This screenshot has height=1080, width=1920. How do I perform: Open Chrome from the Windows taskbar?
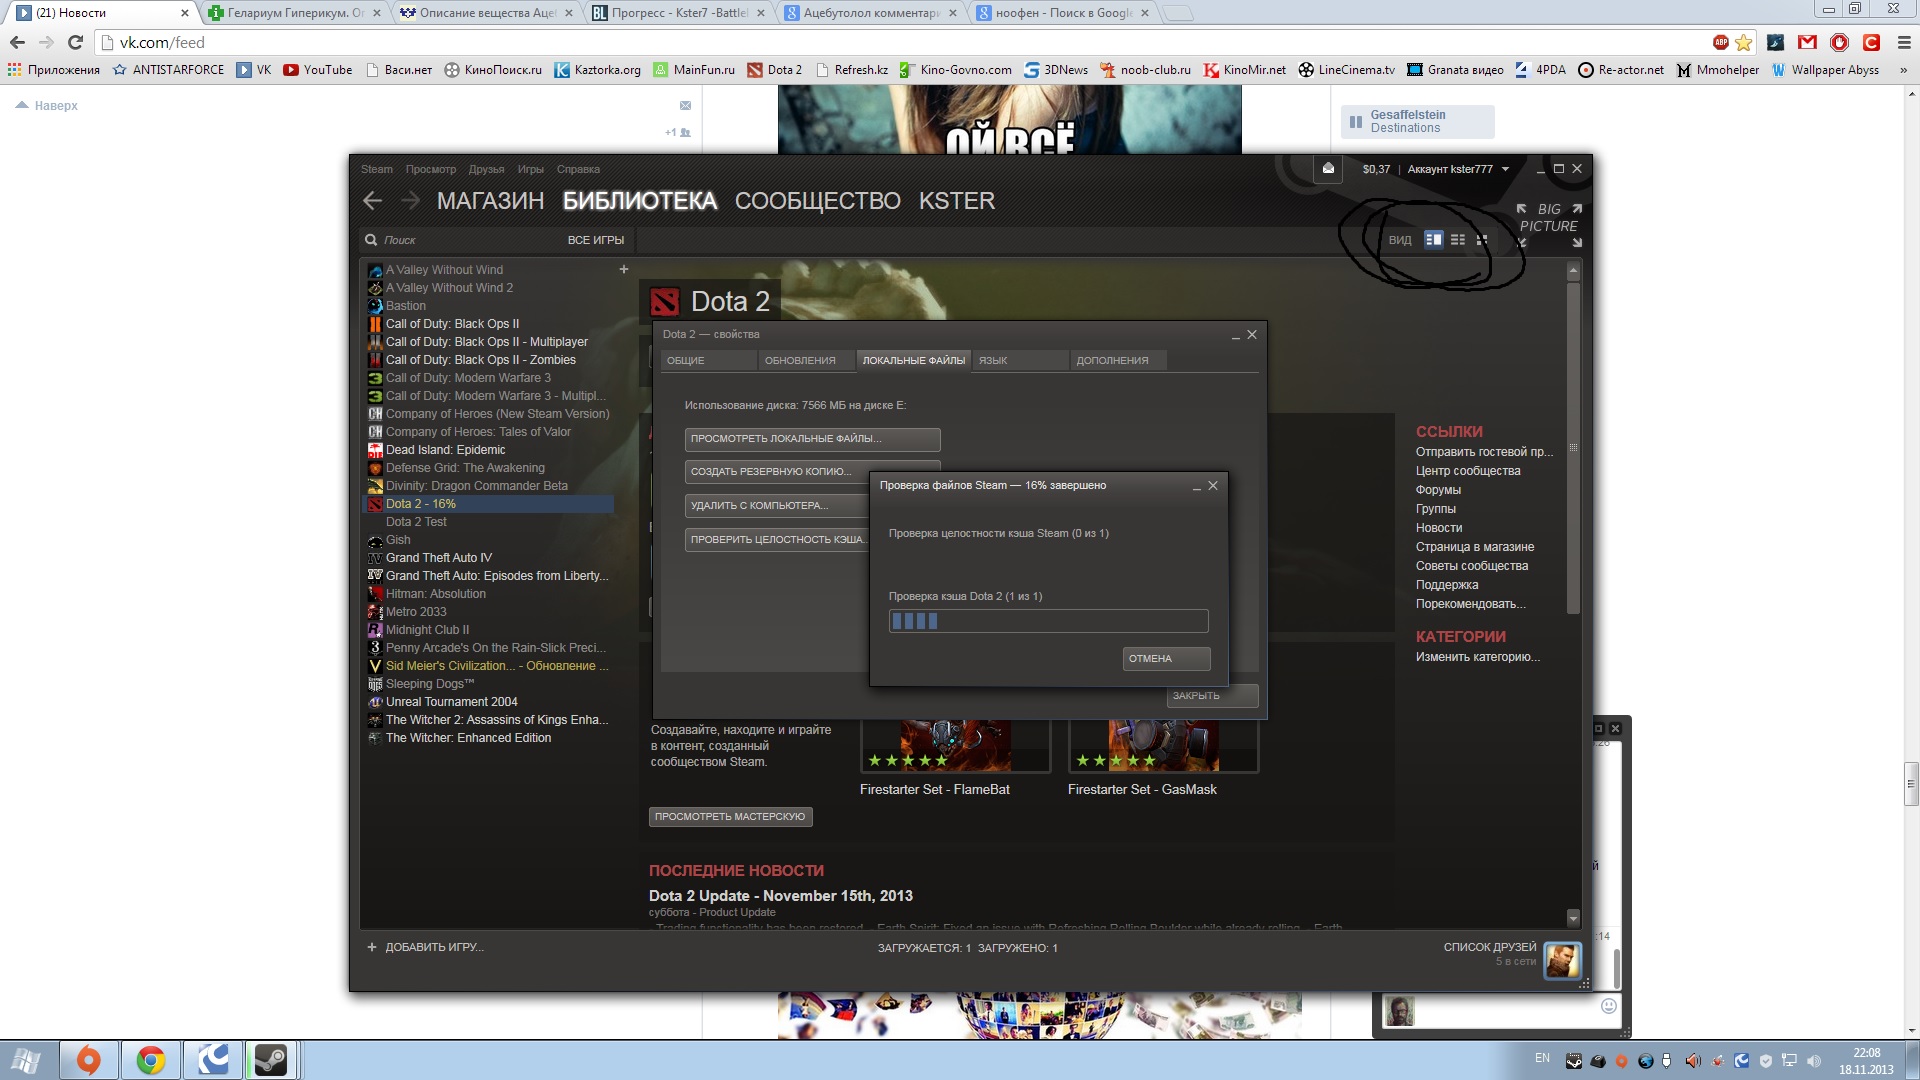(x=150, y=1059)
